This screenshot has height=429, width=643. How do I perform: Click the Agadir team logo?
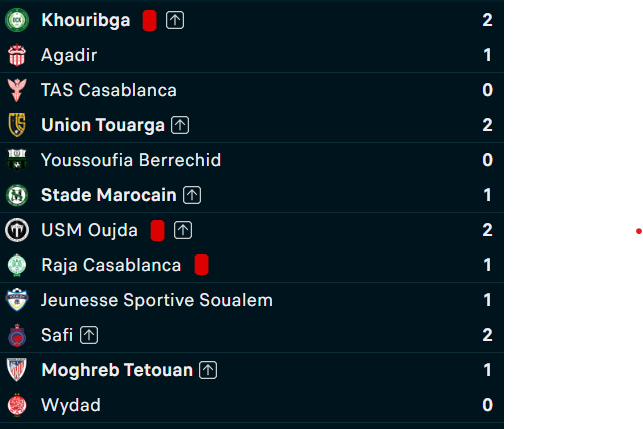(17, 55)
